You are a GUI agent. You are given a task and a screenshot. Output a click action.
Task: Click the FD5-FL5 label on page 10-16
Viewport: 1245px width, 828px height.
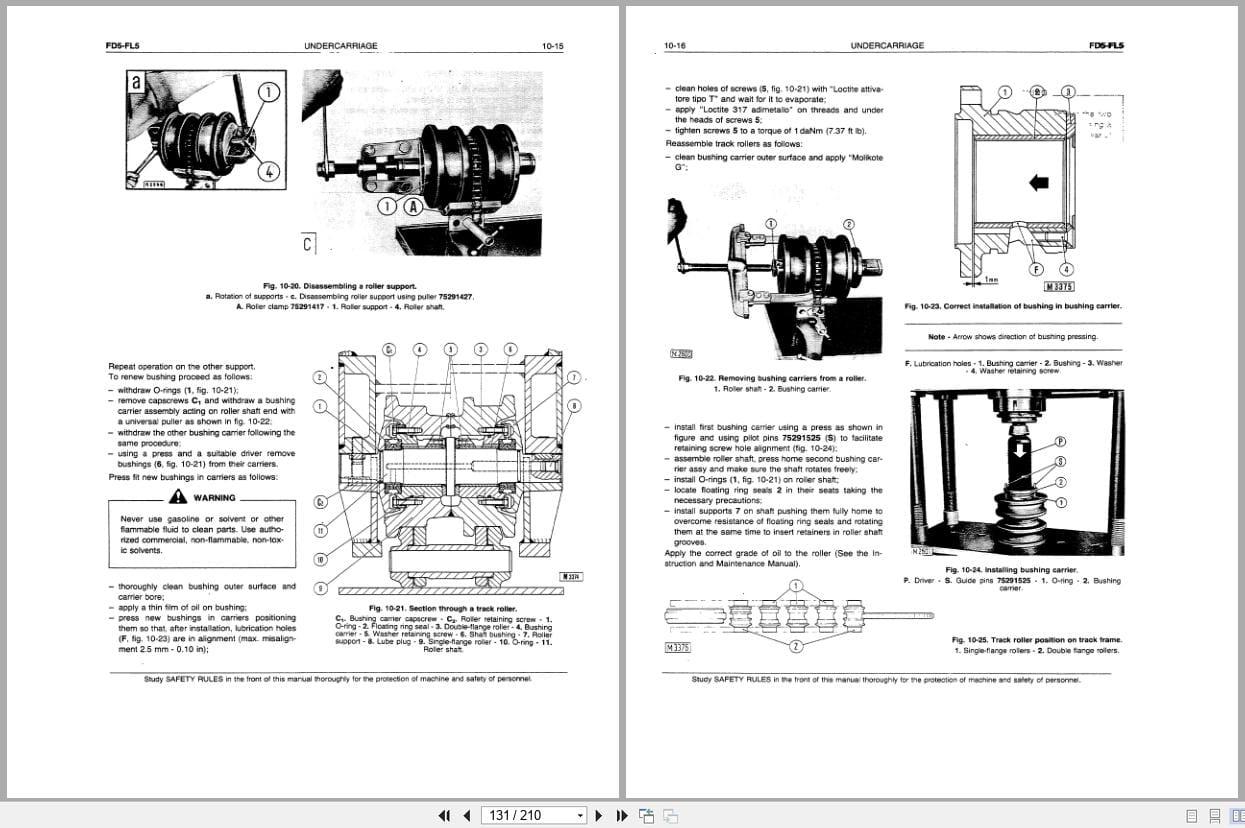(1110, 44)
